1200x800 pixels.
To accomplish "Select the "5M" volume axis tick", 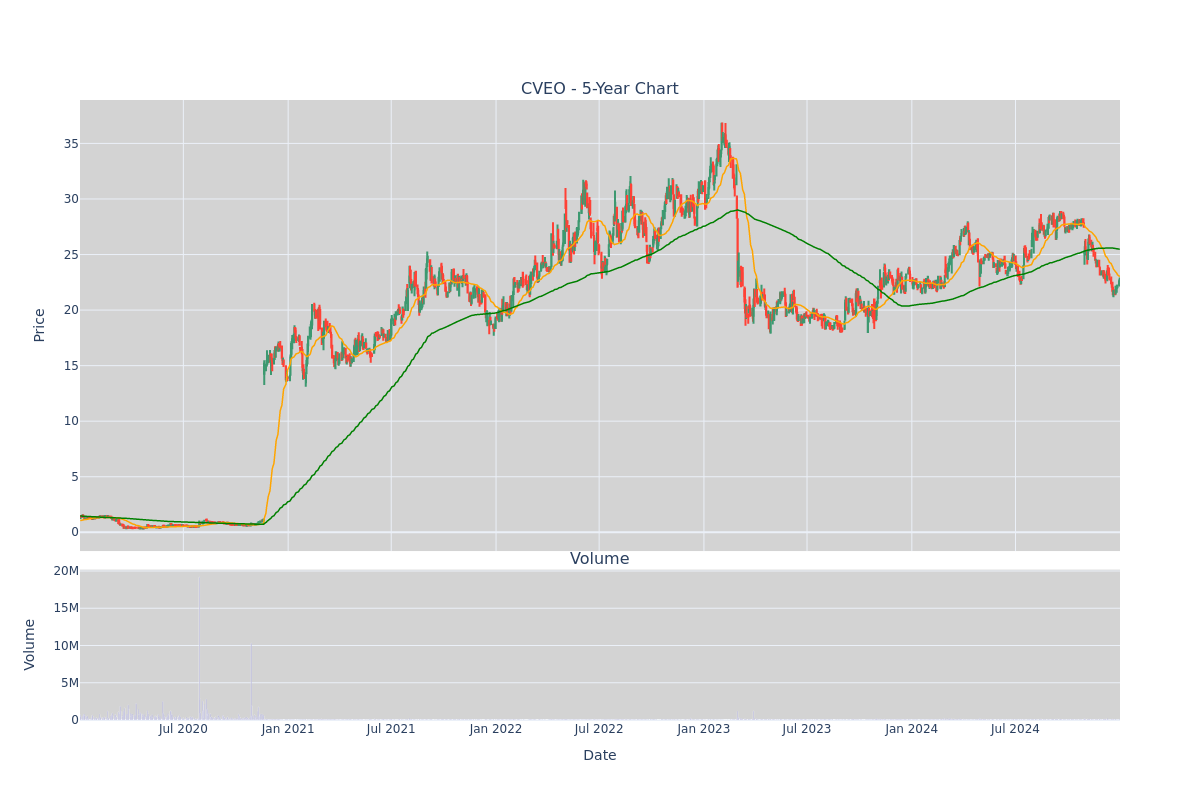I will (x=70, y=683).
